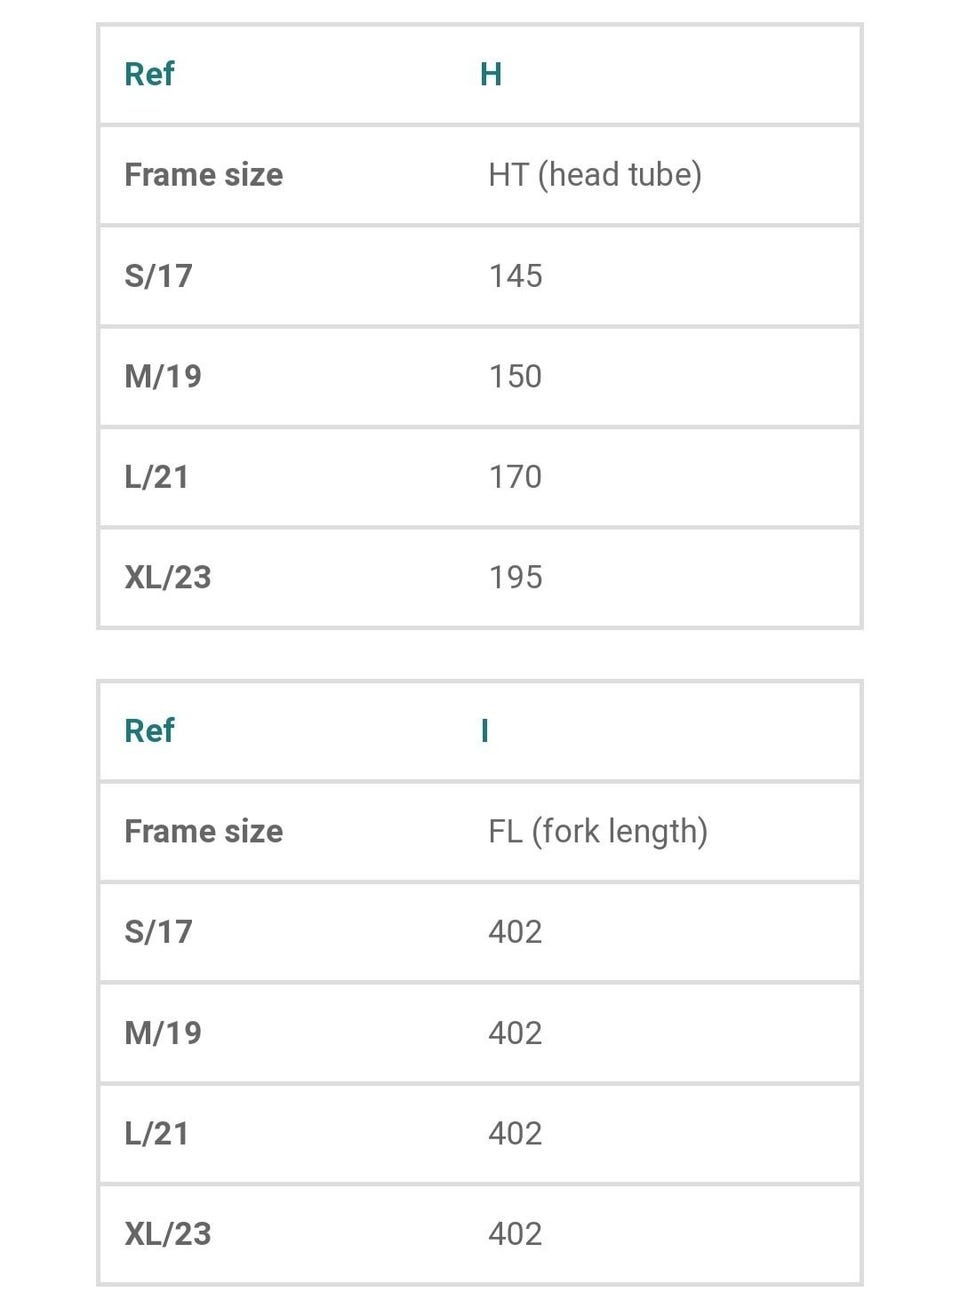Select S/17 row label in head tube table

[x=158, y=276]
